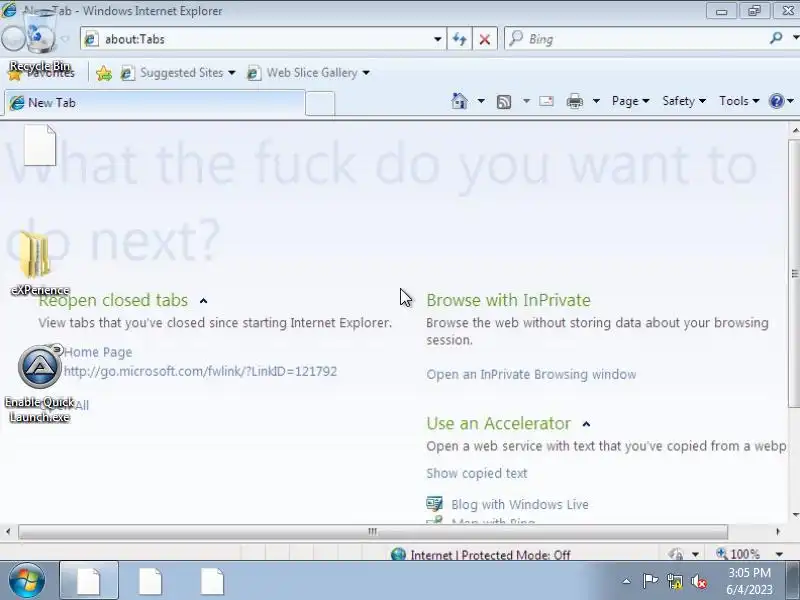
Task: Collapse the Reopen closed tabs section
Action: click(x=203, y=301)
